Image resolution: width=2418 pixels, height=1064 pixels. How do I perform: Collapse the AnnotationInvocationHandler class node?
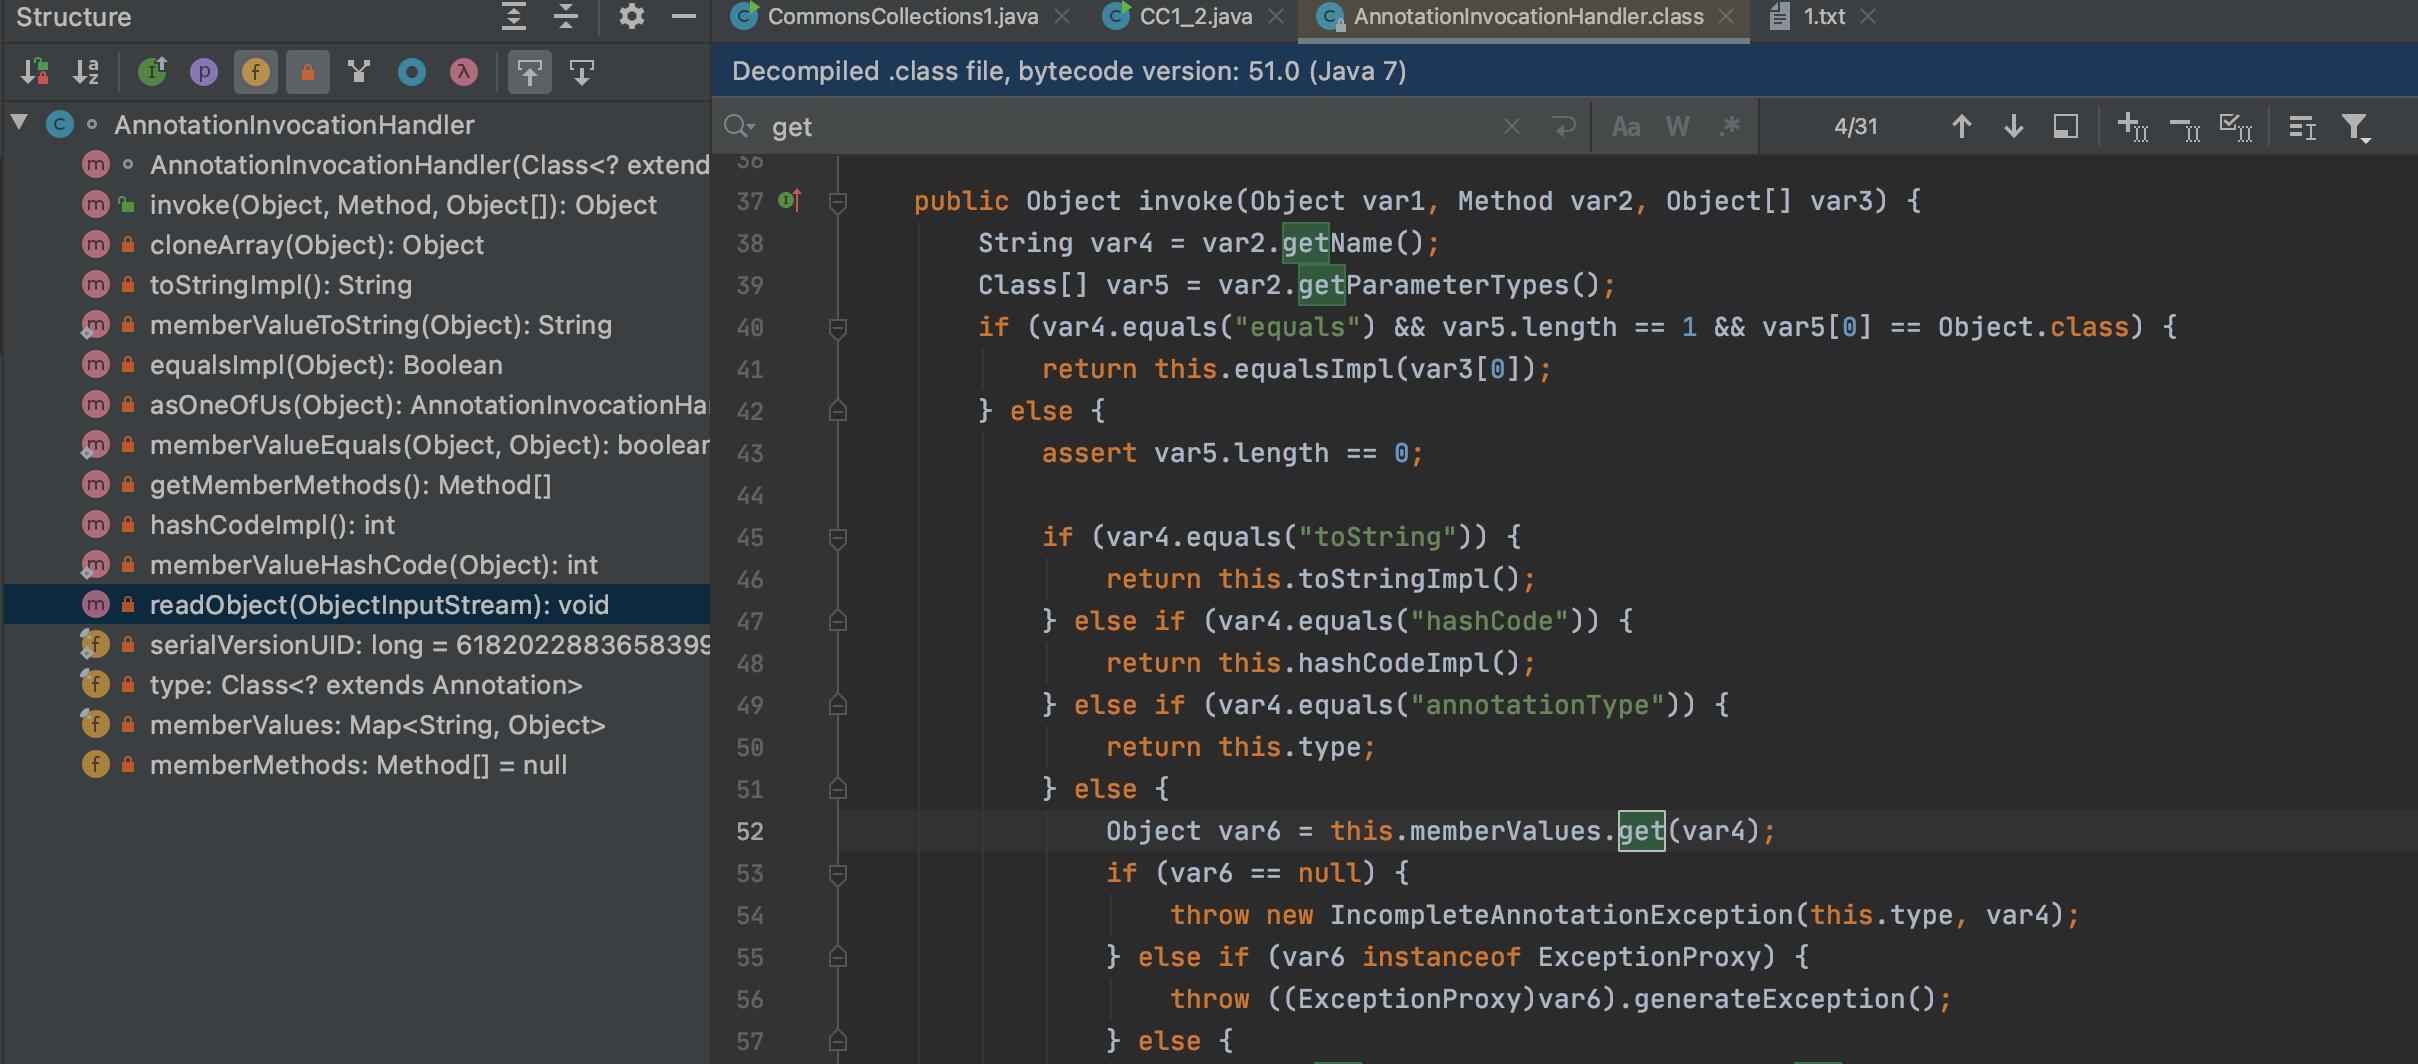point(19,123)
